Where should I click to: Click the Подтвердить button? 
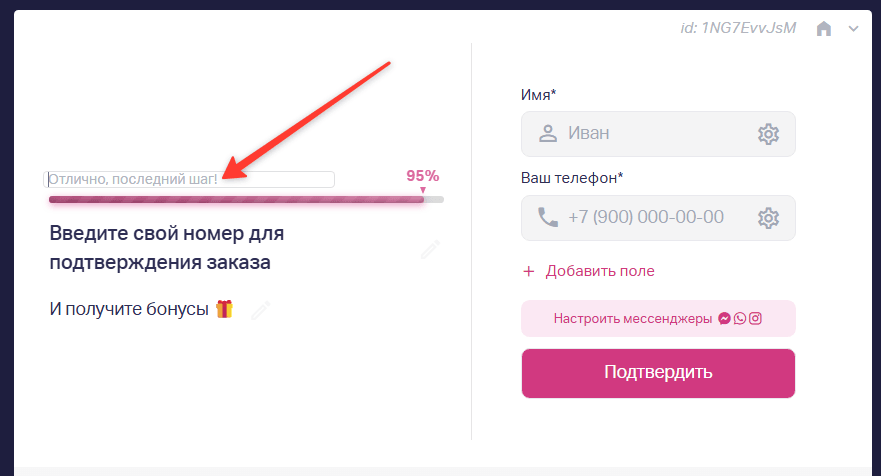pos(658,374)
